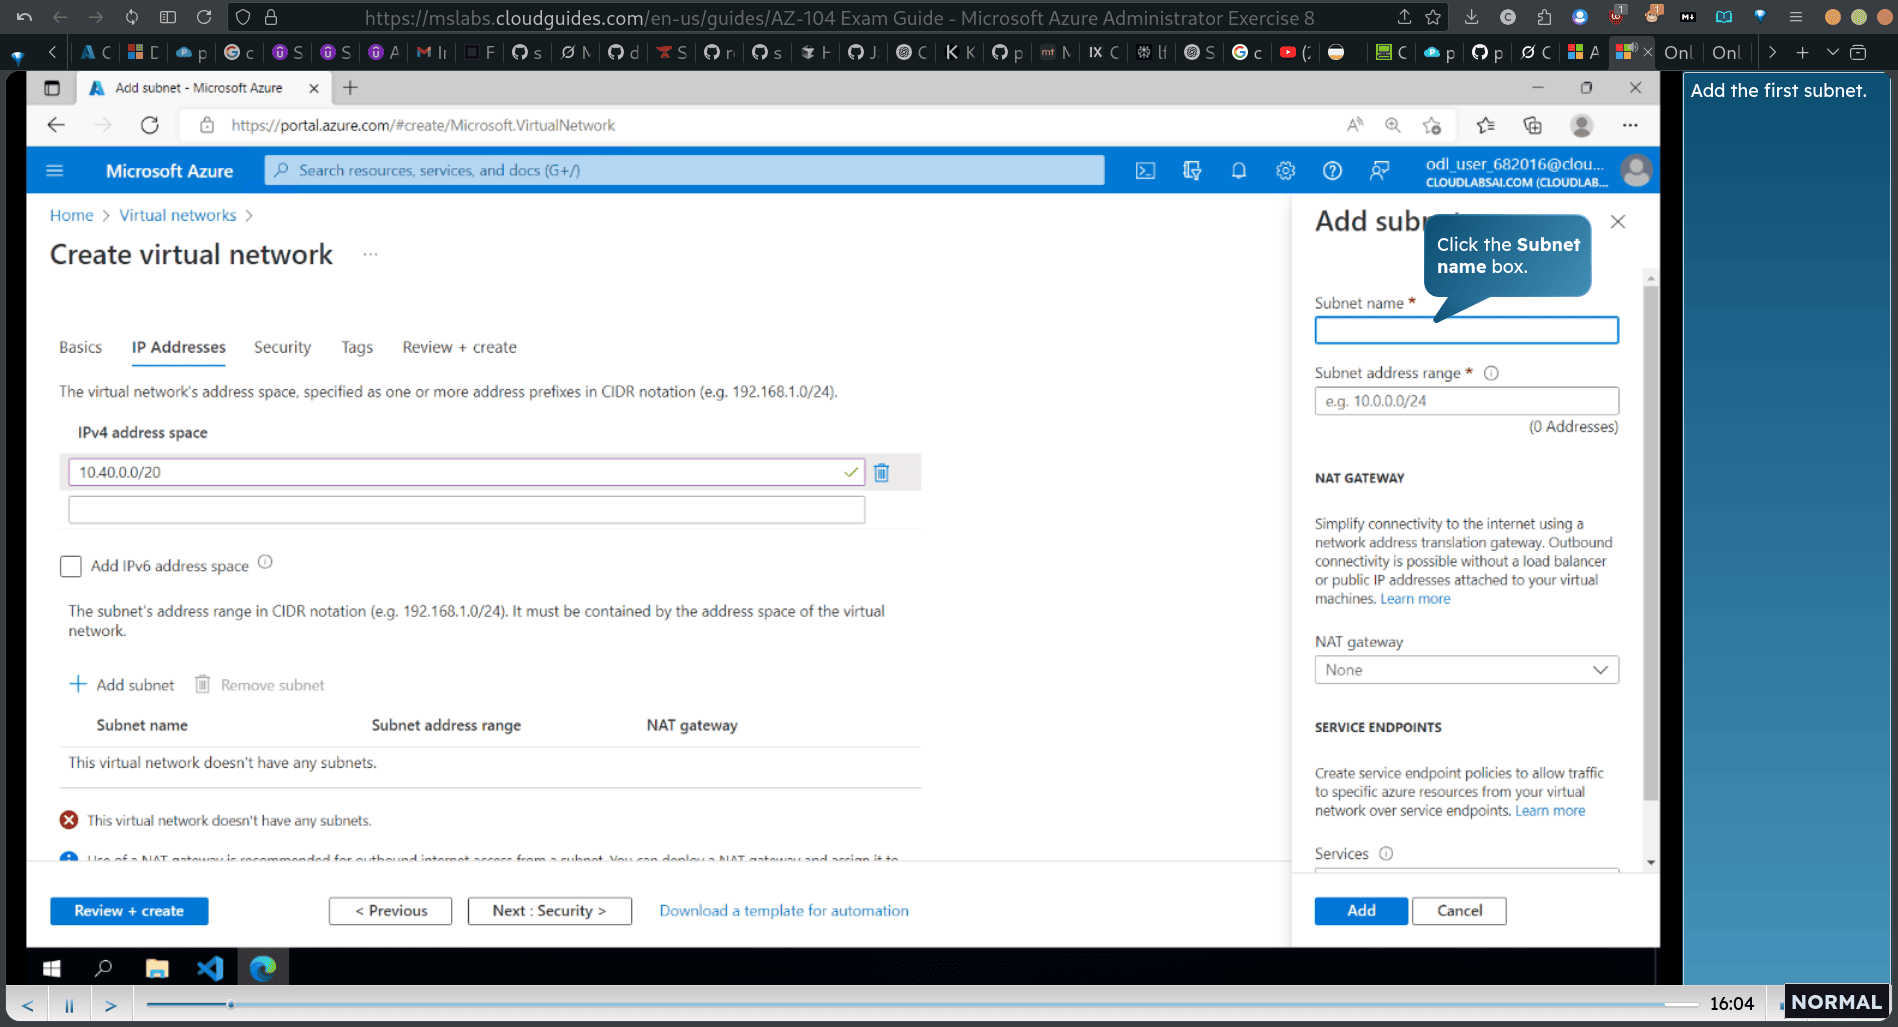
Task: Expand the NAT gateway dropdown
Action: (x=1466, y=670)
